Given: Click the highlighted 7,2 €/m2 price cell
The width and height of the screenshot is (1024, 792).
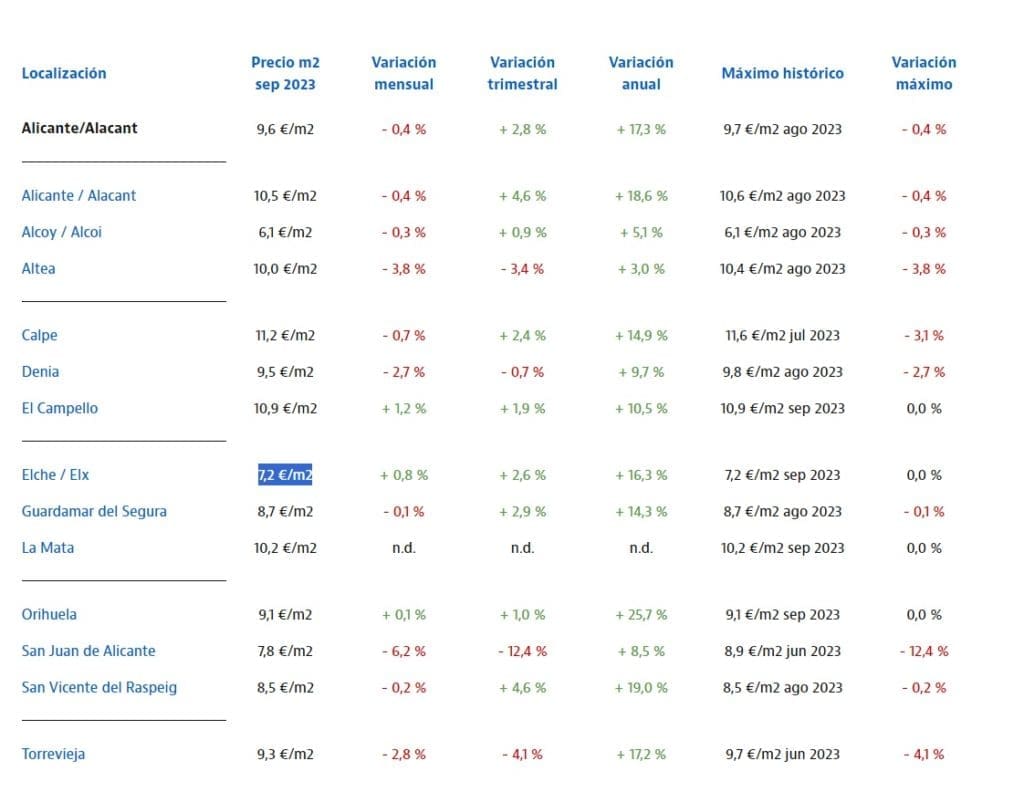Looking at the screenshot, I should pyautogui.click(x=285, y=475).
